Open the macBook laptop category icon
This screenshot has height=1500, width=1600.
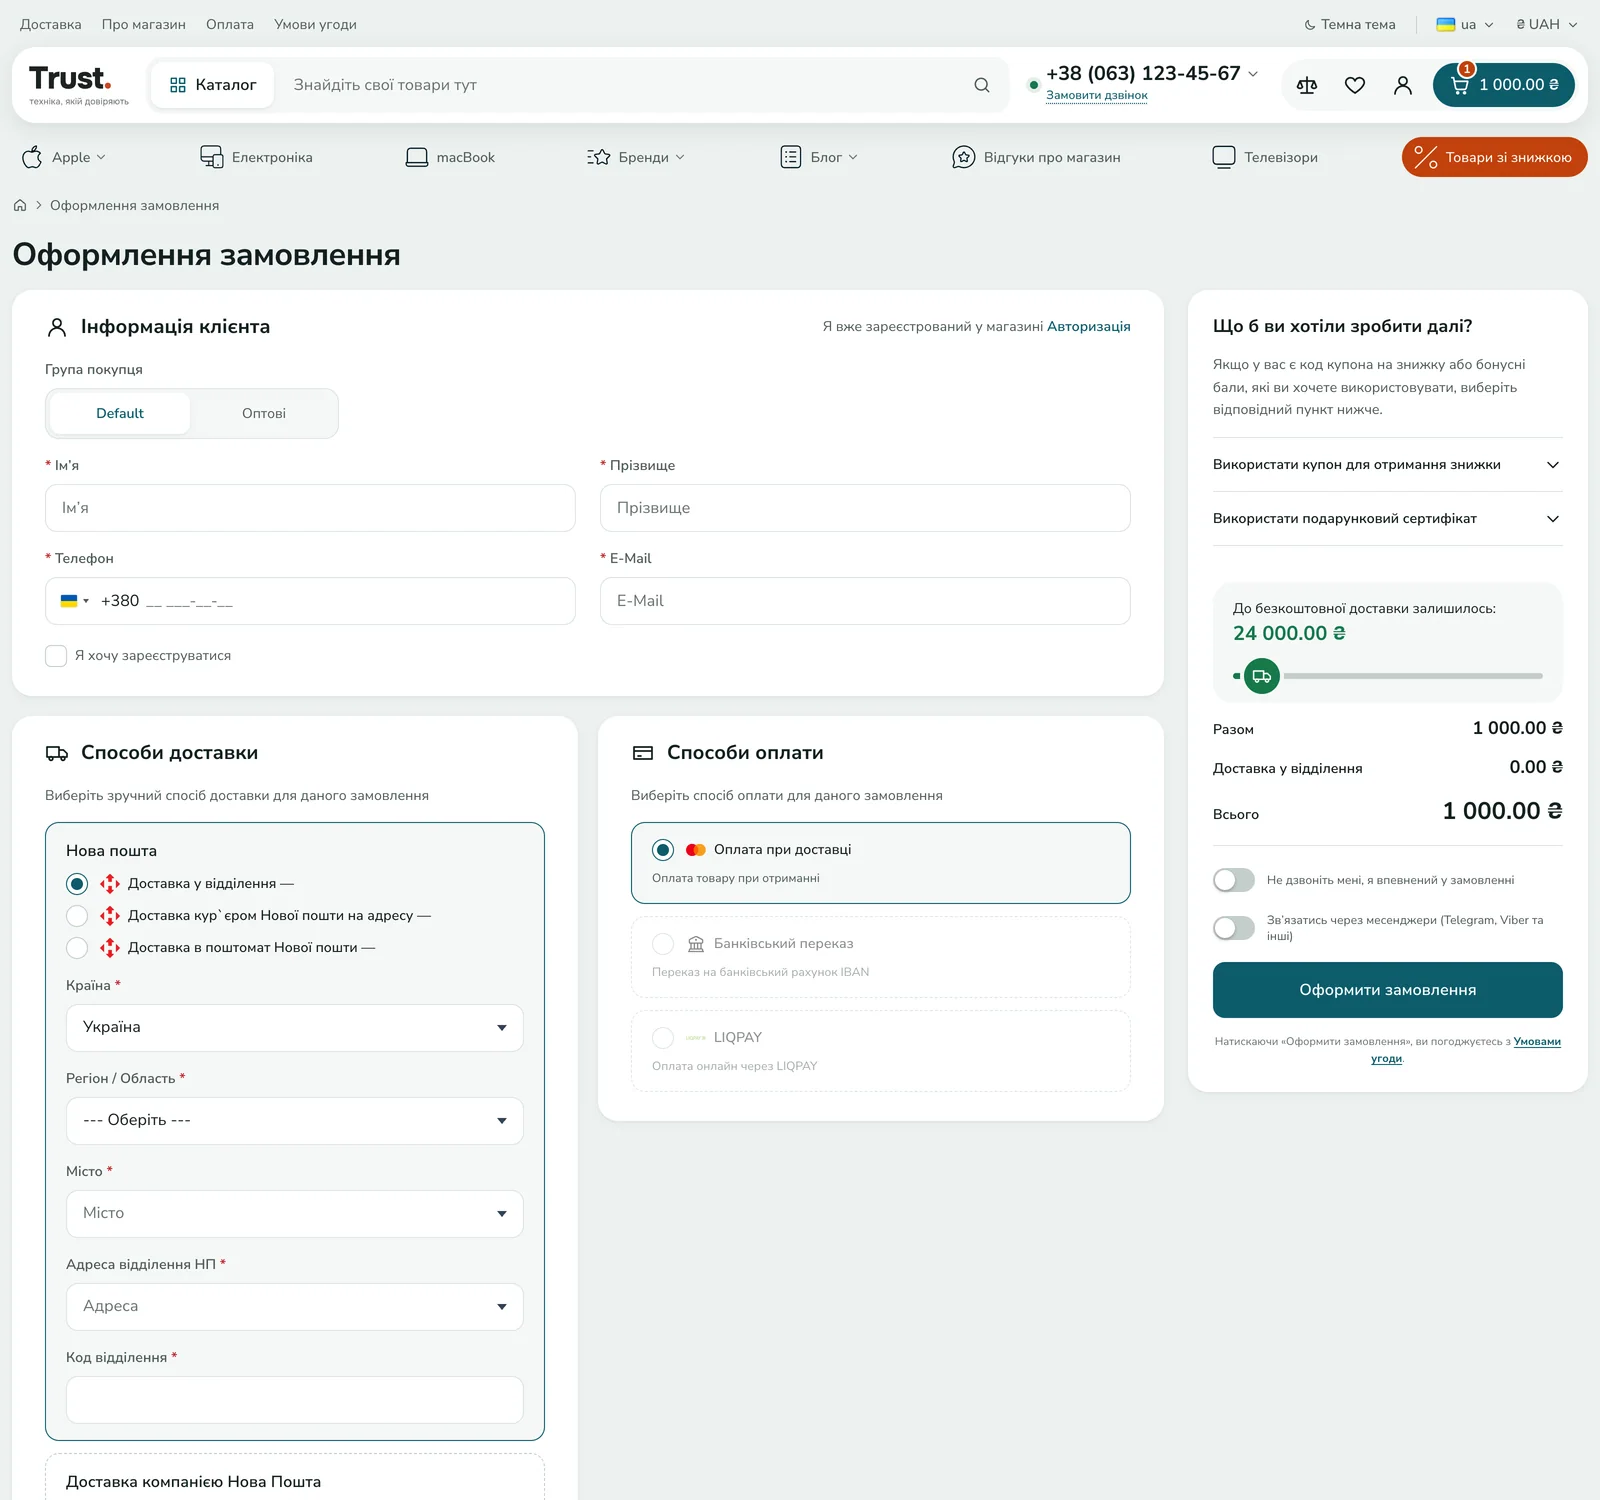click(416, 157)
